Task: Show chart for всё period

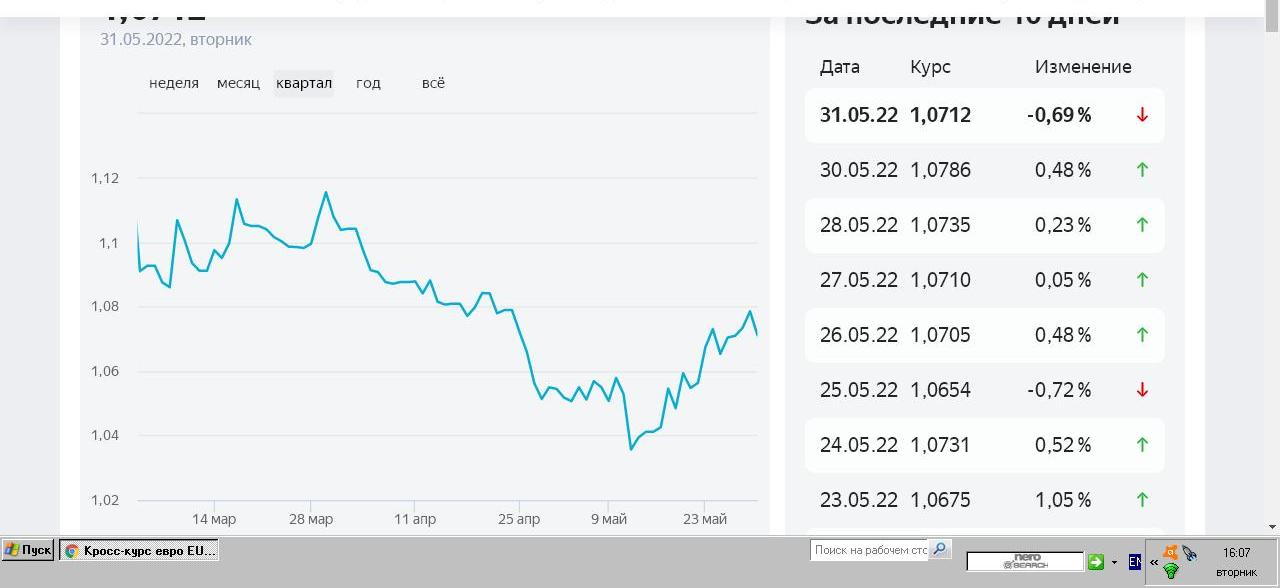Action: point(433,83)
